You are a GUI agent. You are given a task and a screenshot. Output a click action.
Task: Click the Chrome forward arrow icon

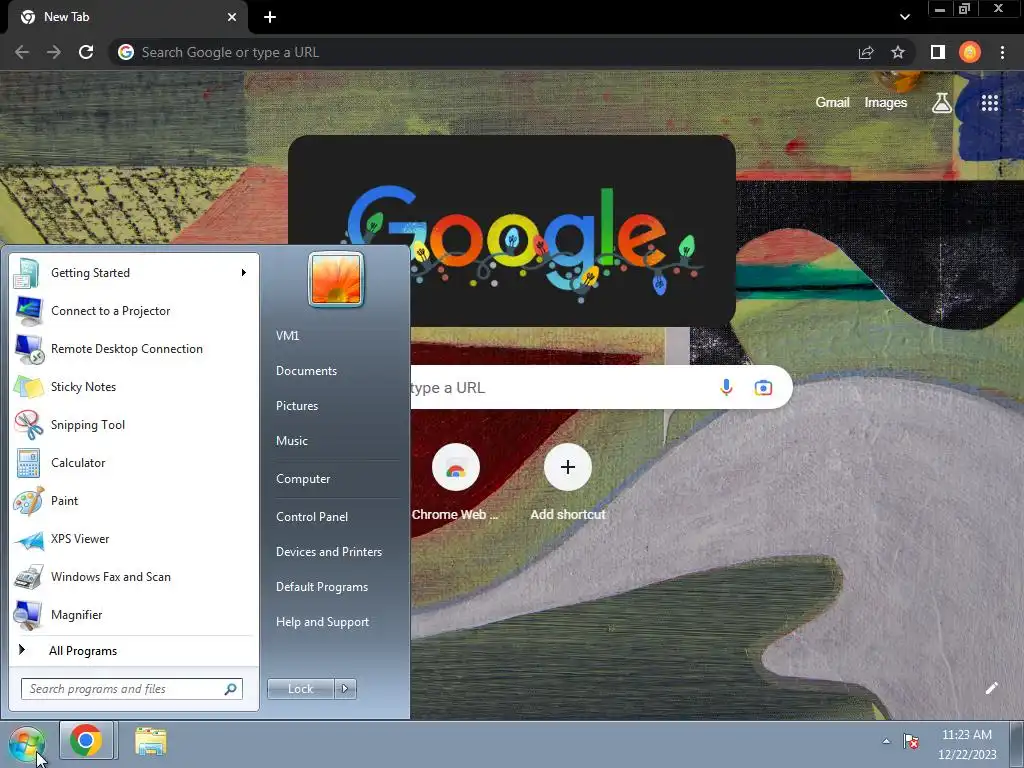[x=54, y=52]
